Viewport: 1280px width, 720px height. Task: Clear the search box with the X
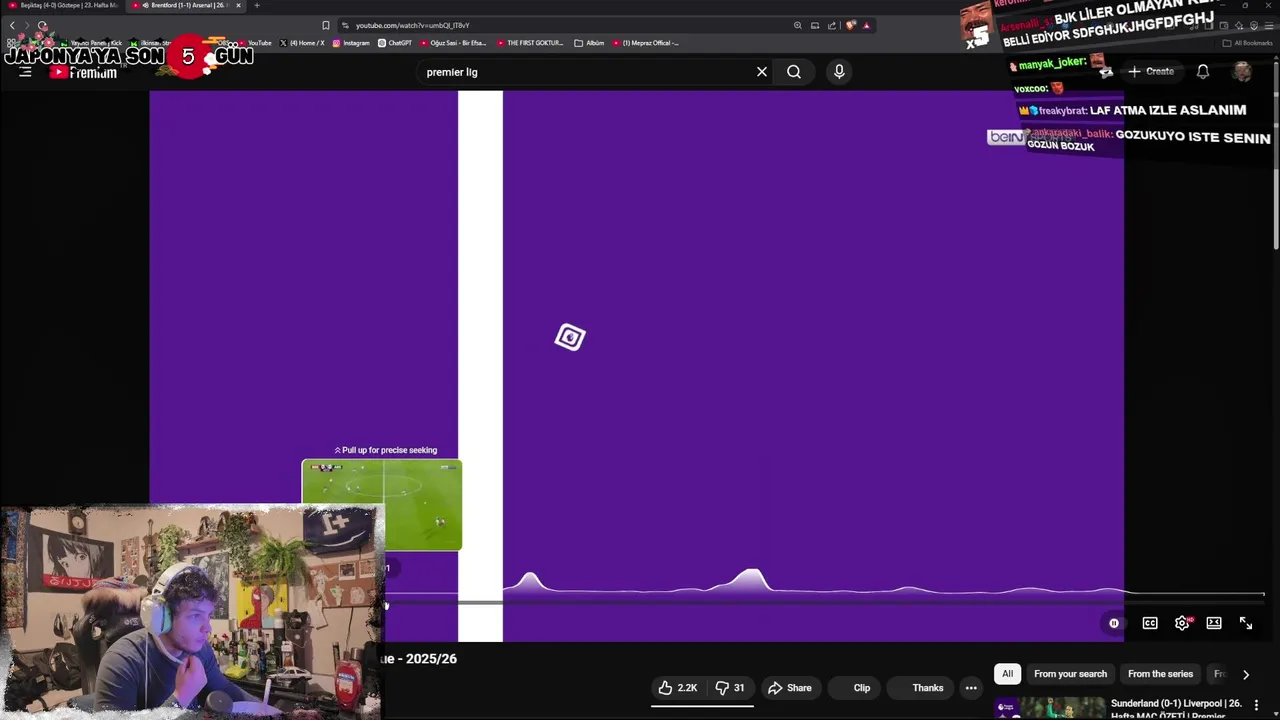(x=762, y=72)
